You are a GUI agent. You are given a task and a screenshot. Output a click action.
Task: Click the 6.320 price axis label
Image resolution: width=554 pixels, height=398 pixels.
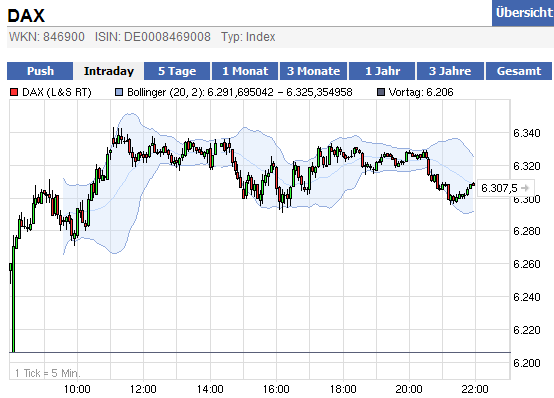click(527, 166)
